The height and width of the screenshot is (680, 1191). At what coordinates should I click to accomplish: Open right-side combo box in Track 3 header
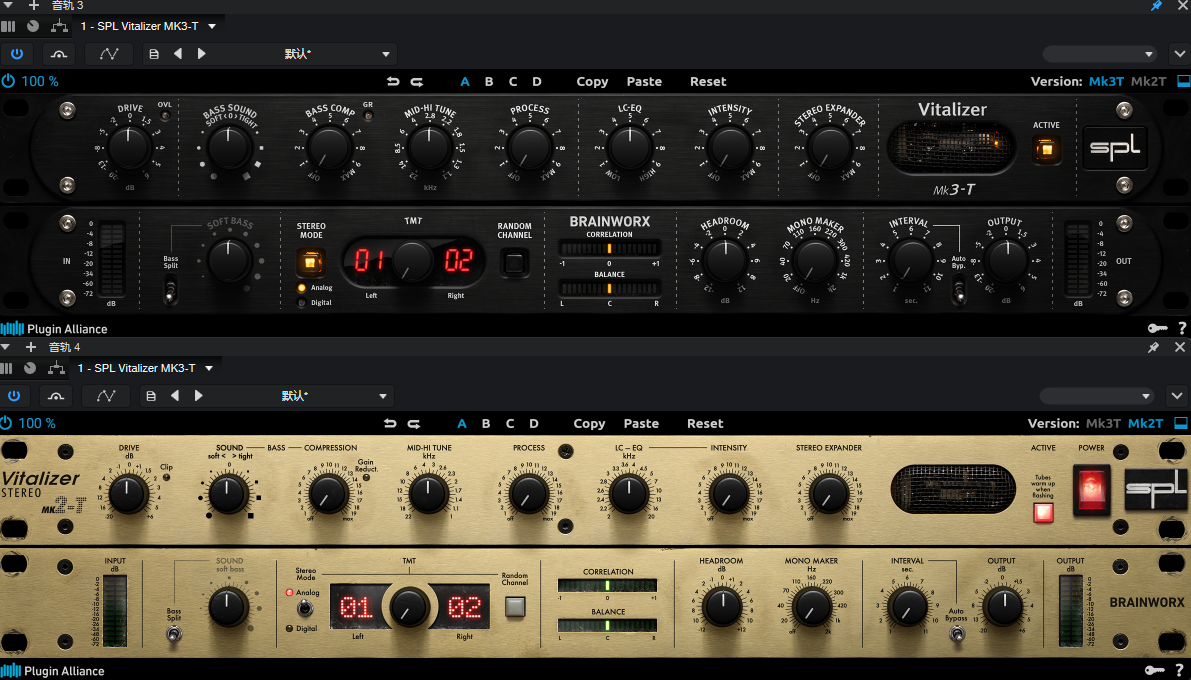pyautogui.click(x=1100, y=54)
